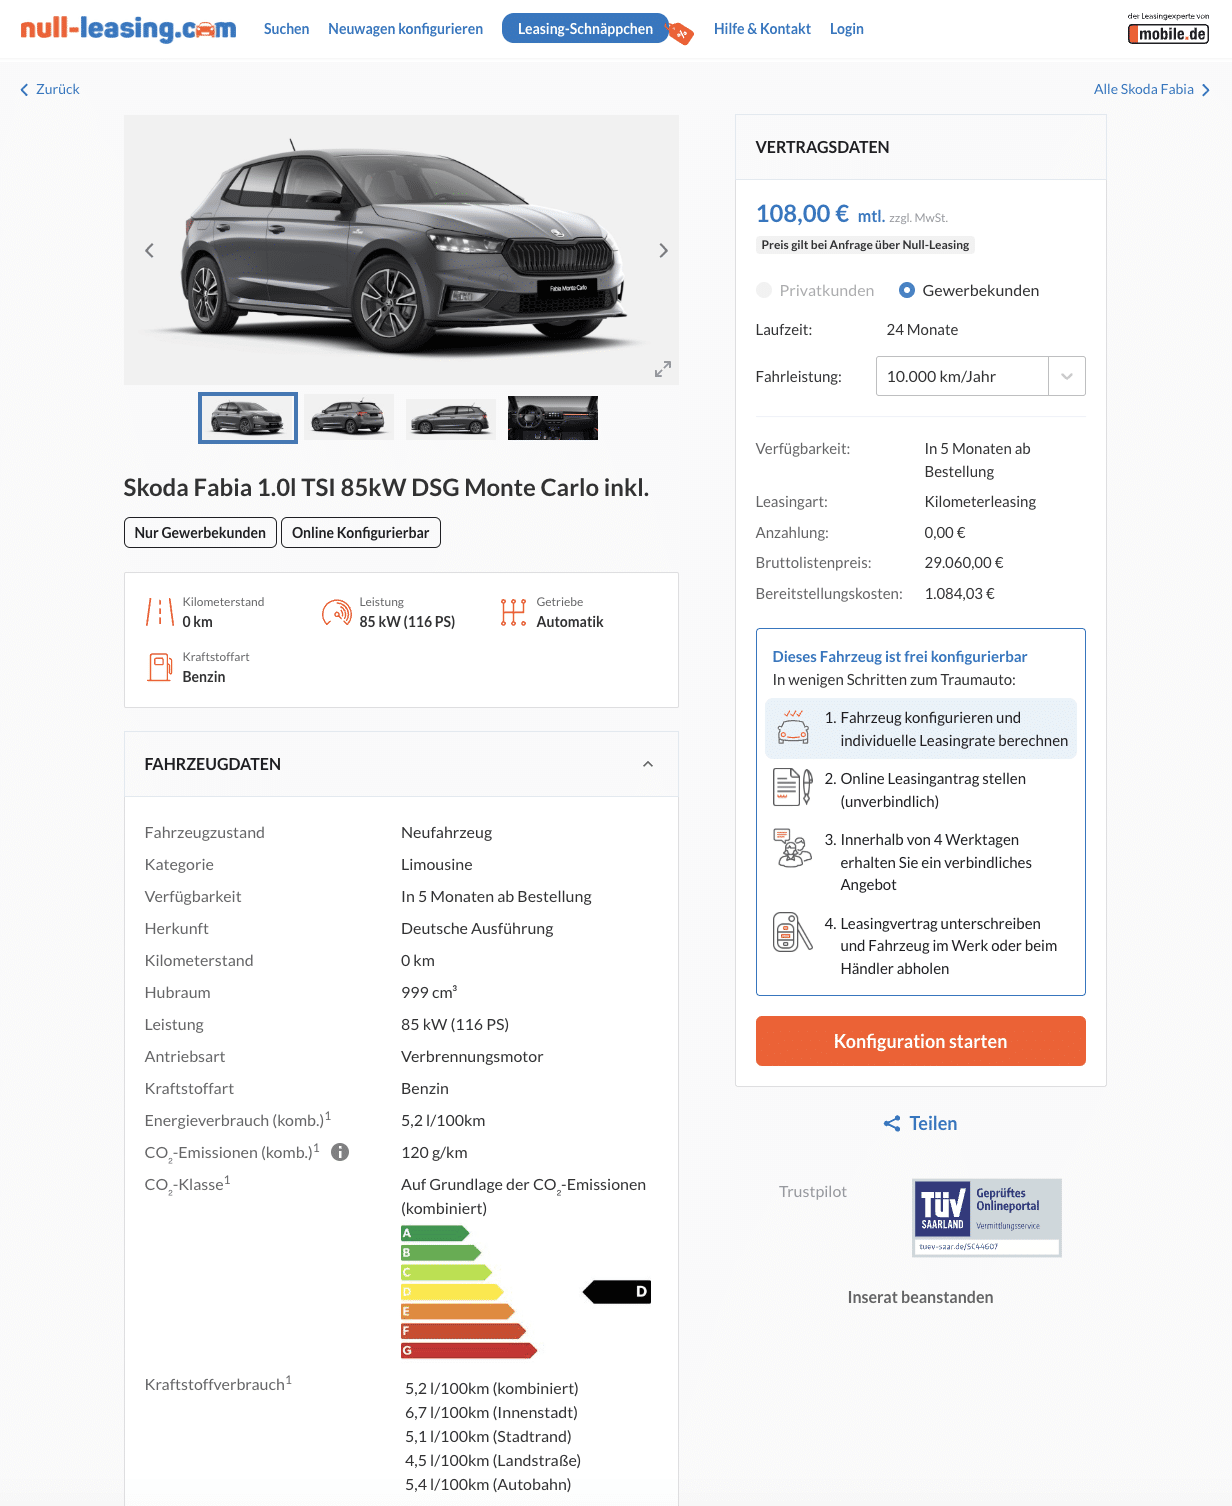Open the Fahrleistung 10.000 km/Jahr dropdown
This screenshot has height=1506, width=1232.
click(980, 376)
